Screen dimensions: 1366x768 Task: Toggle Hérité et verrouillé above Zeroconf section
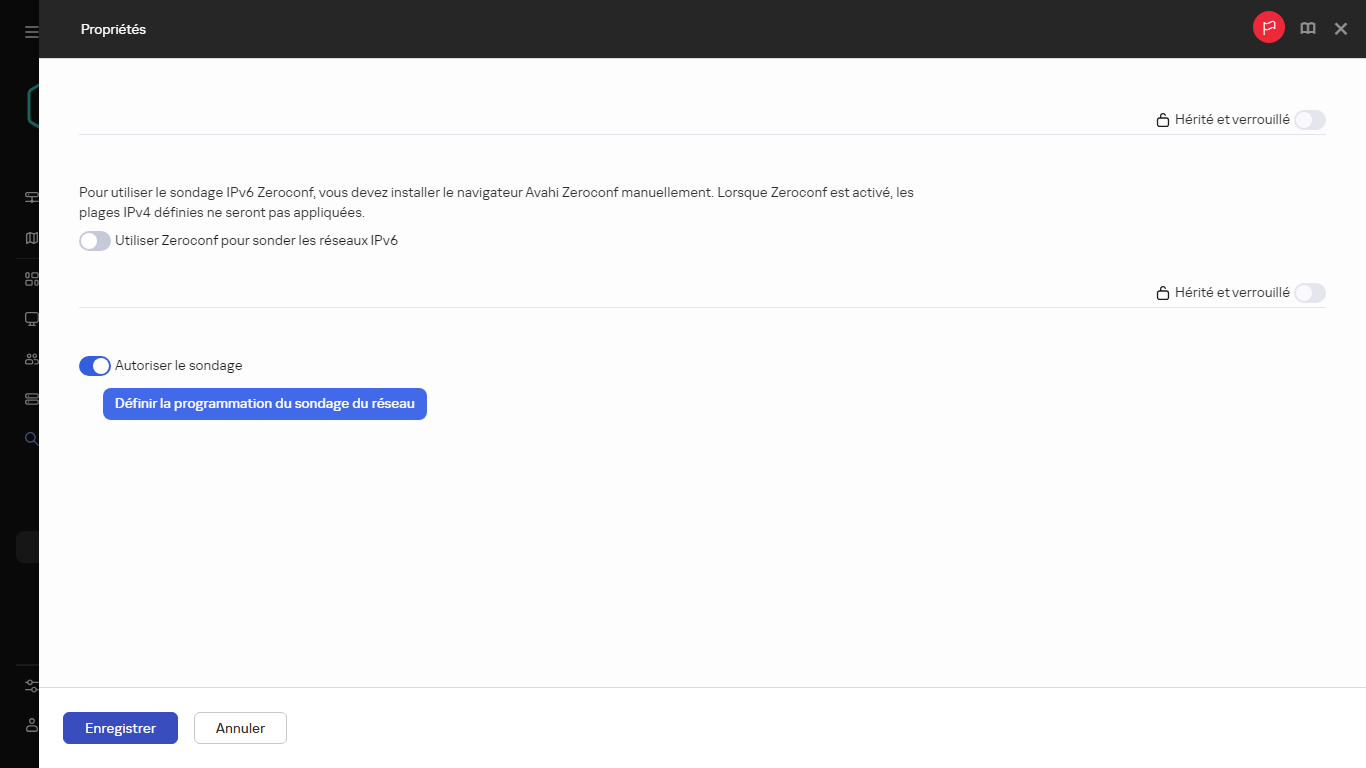click(x=1309, y=120)
